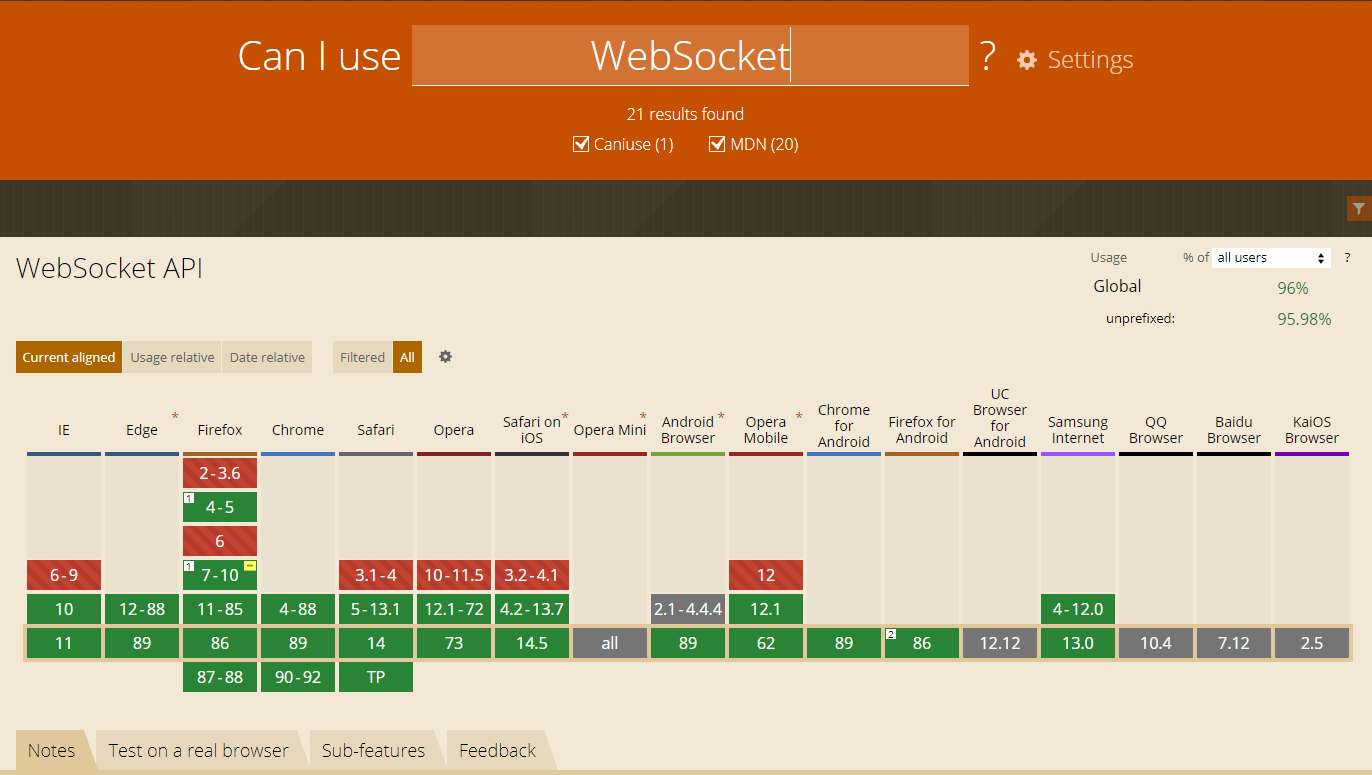
Task: Click the question mark after search box
Action: tap(987, 57)
